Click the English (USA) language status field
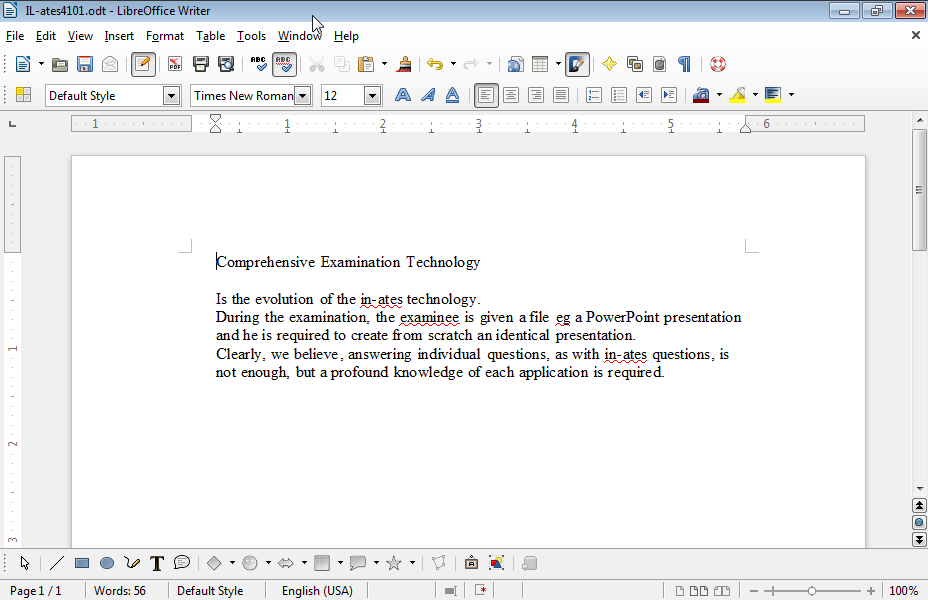This screenshot has width=928, height=600. click(x=317, y=591)
